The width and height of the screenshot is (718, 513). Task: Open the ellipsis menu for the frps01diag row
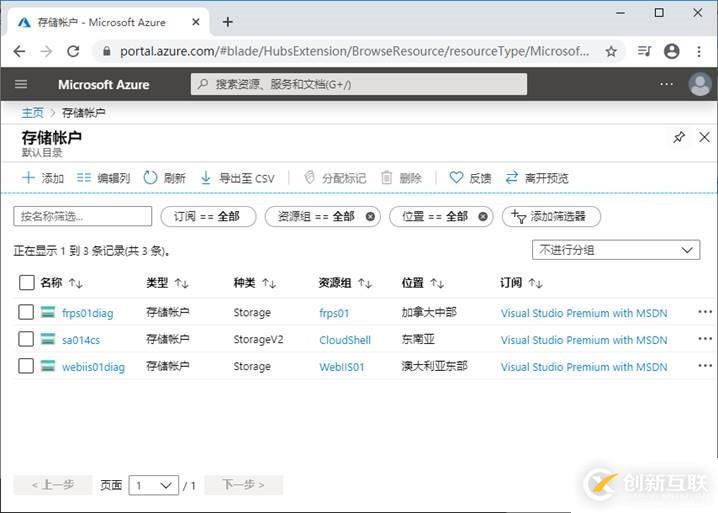pos(705,312)
